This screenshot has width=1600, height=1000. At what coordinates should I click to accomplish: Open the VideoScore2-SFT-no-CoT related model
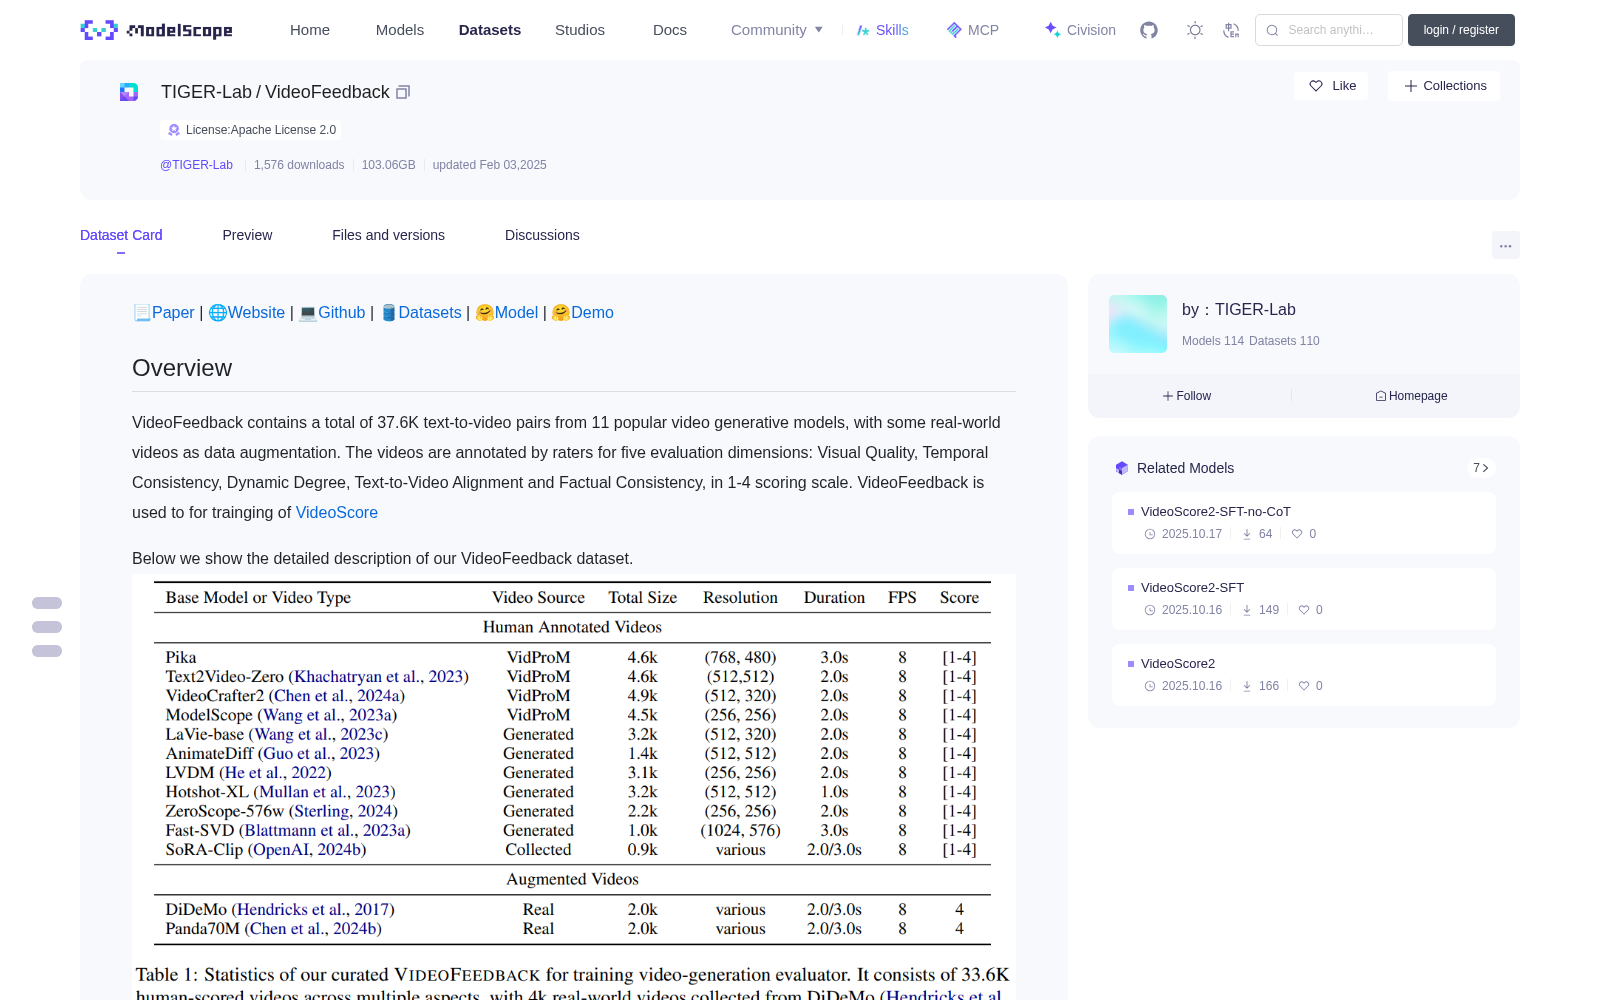tap(1304, 522)
